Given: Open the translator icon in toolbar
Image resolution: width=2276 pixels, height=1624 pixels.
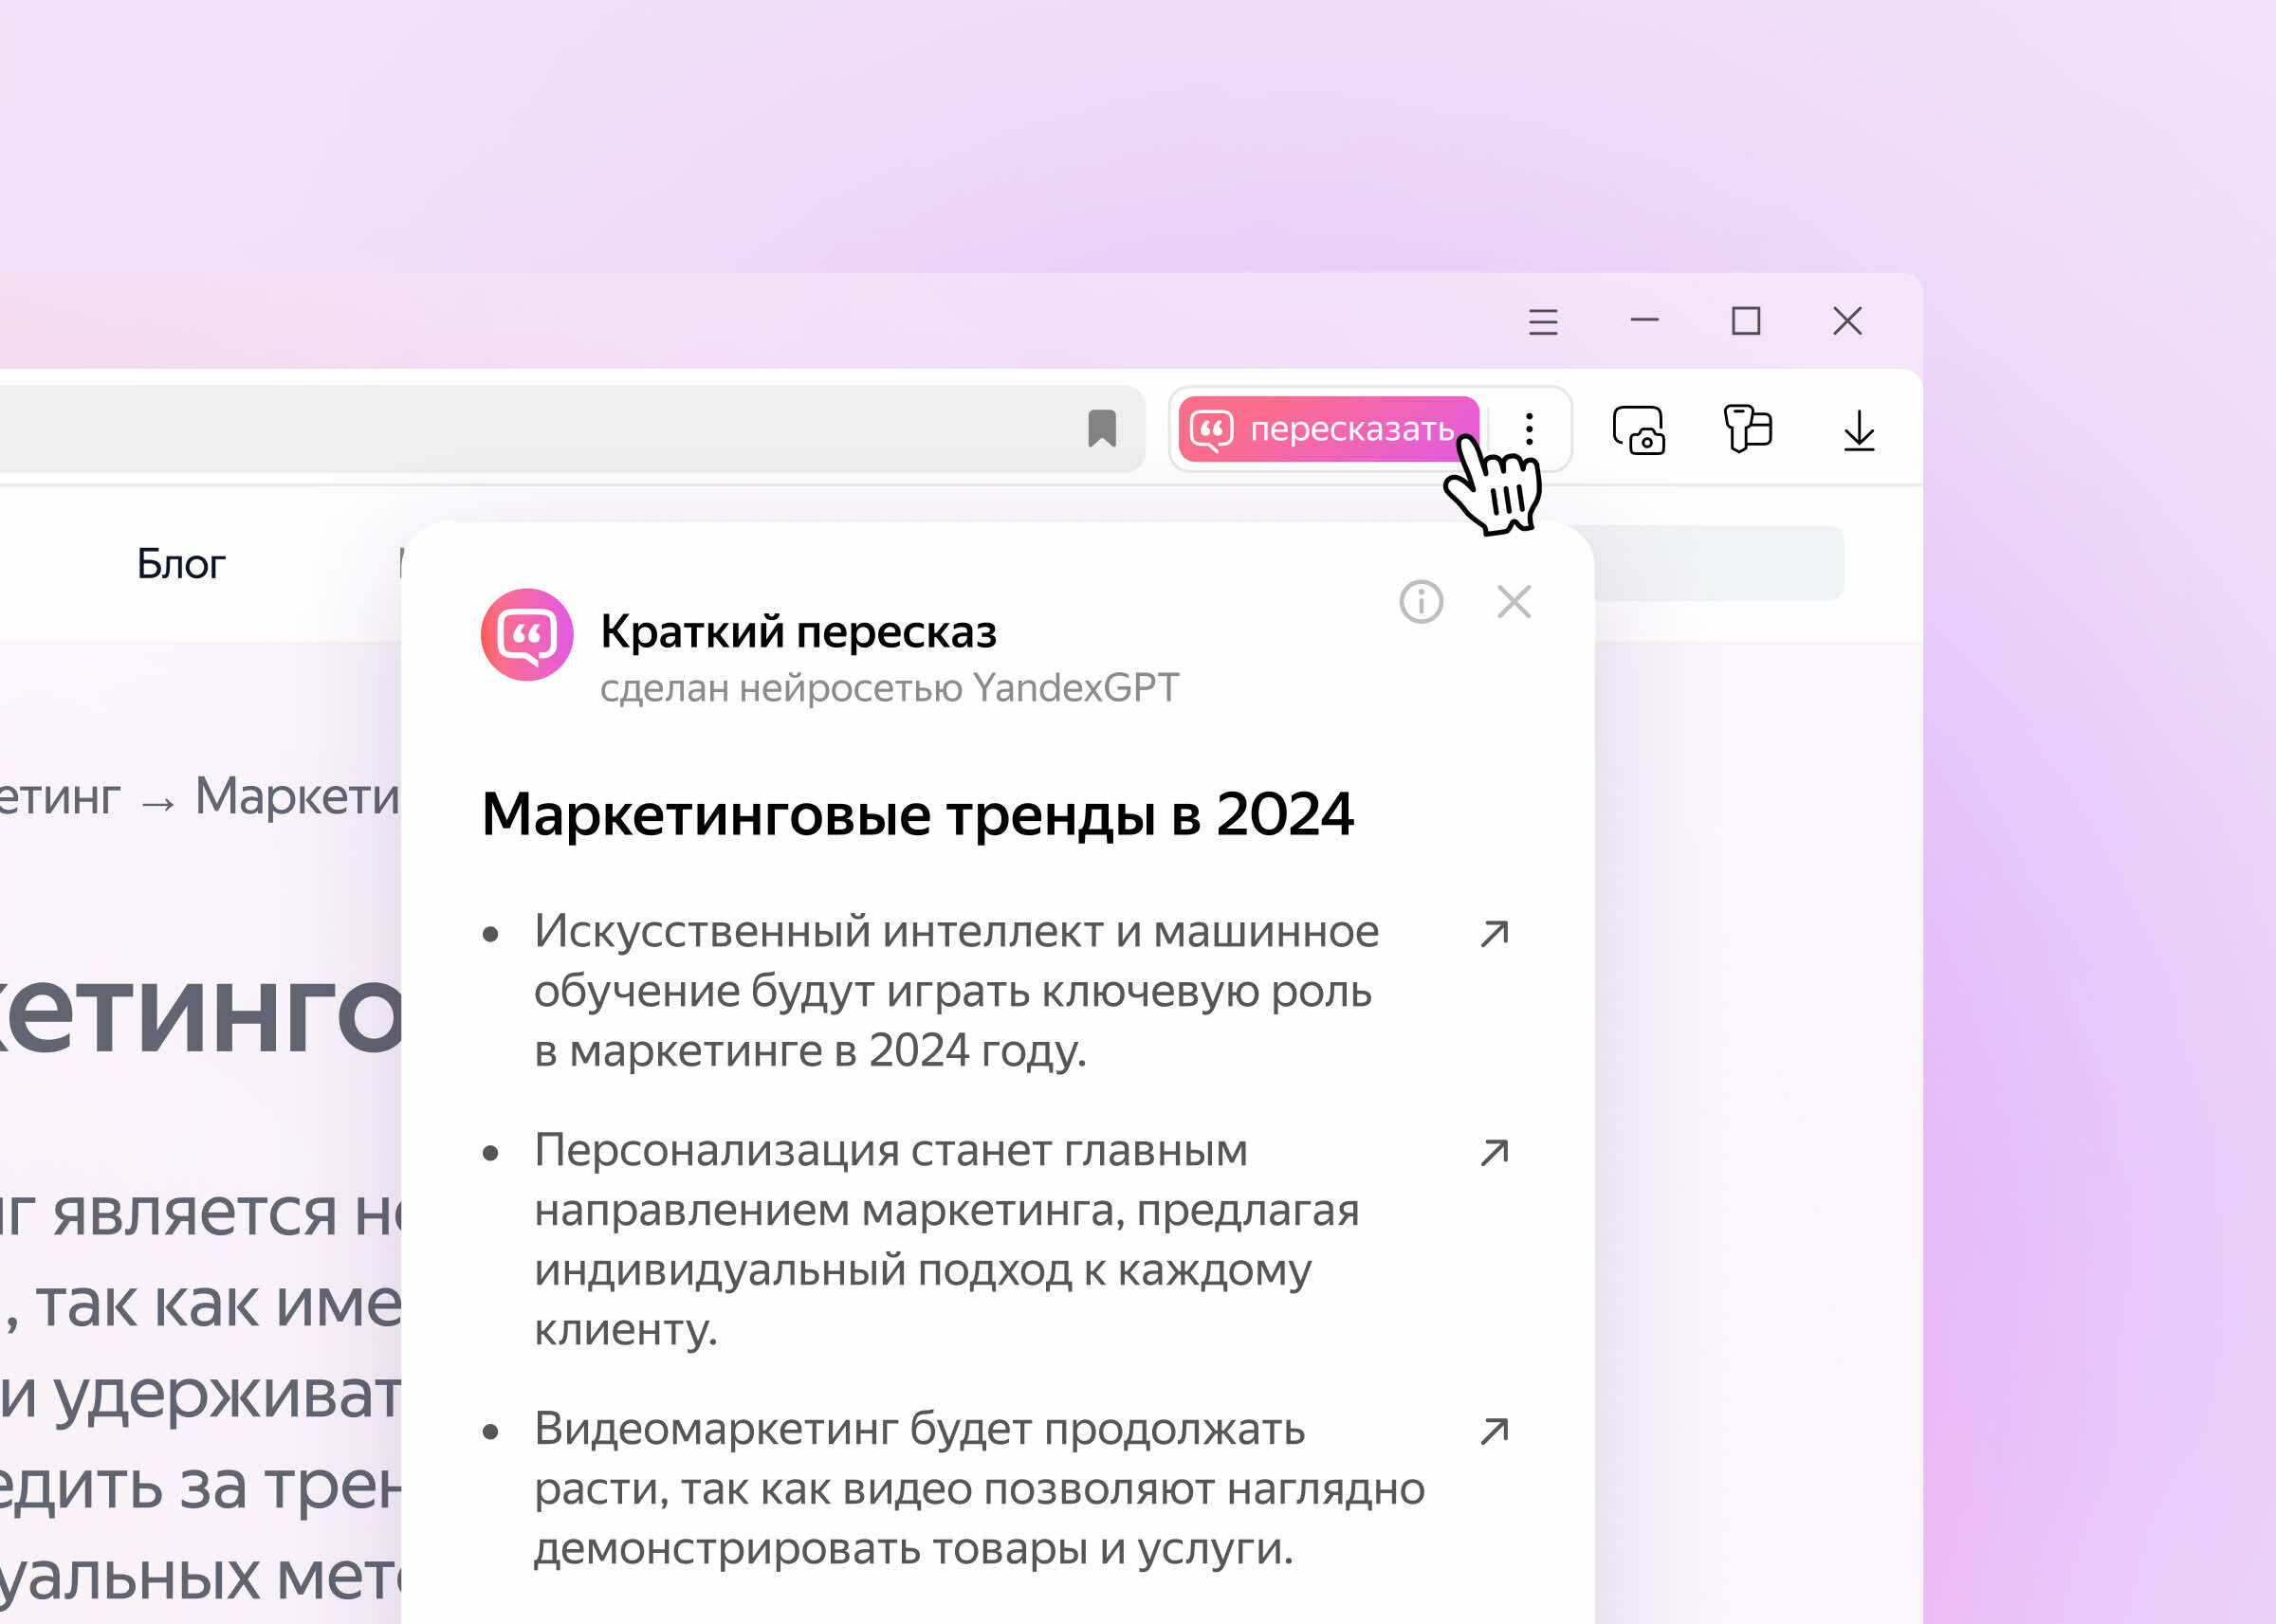Looking at the screenshot, I should pyautogui.click(x=1747, y=429).
